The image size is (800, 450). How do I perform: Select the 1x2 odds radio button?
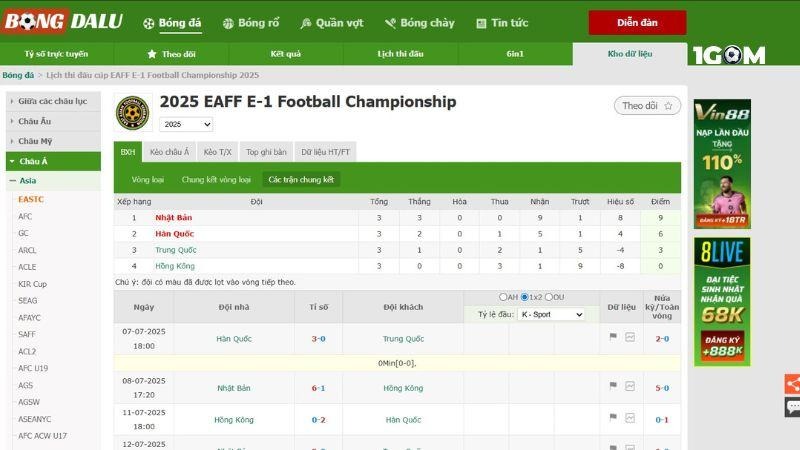coord(524,297)
